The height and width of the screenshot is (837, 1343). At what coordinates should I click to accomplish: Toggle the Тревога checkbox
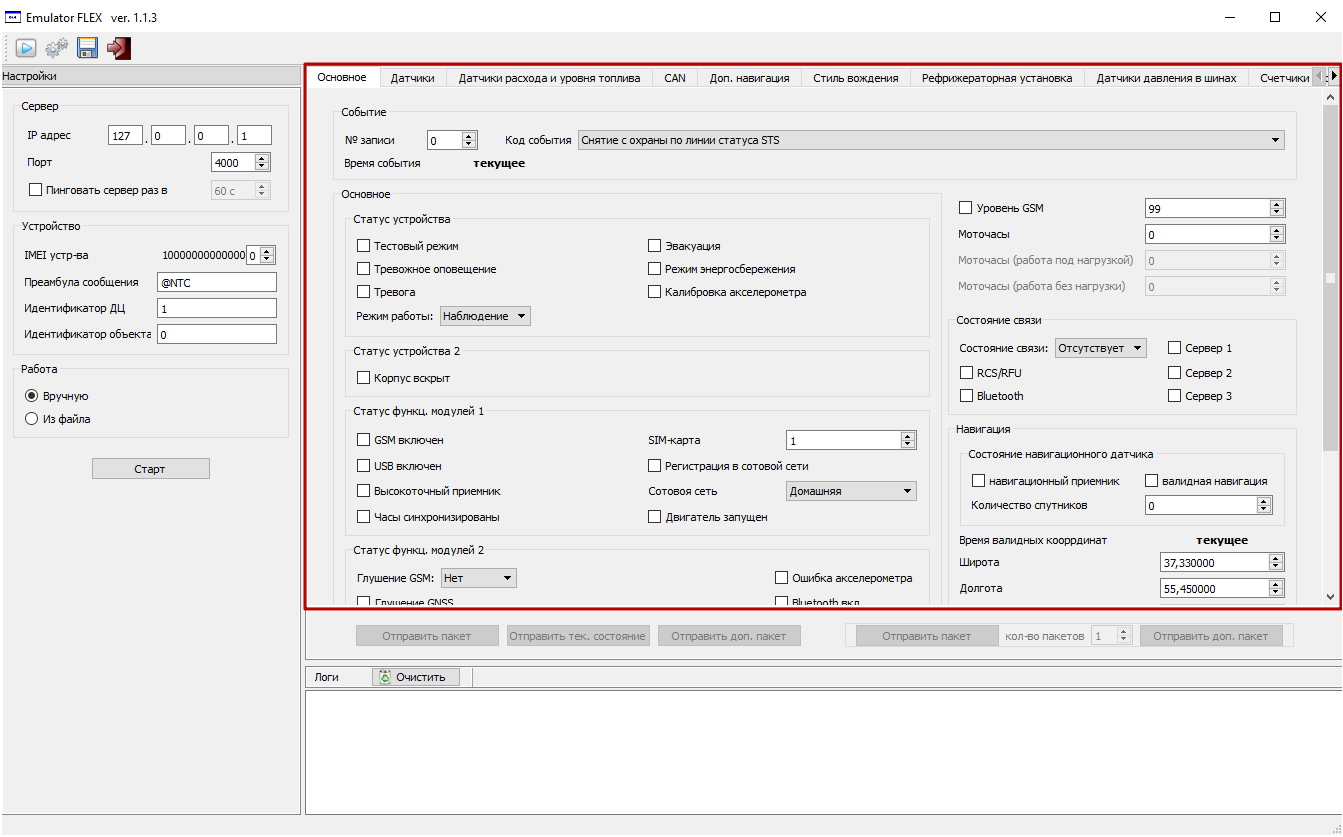[x=364, y=292]
